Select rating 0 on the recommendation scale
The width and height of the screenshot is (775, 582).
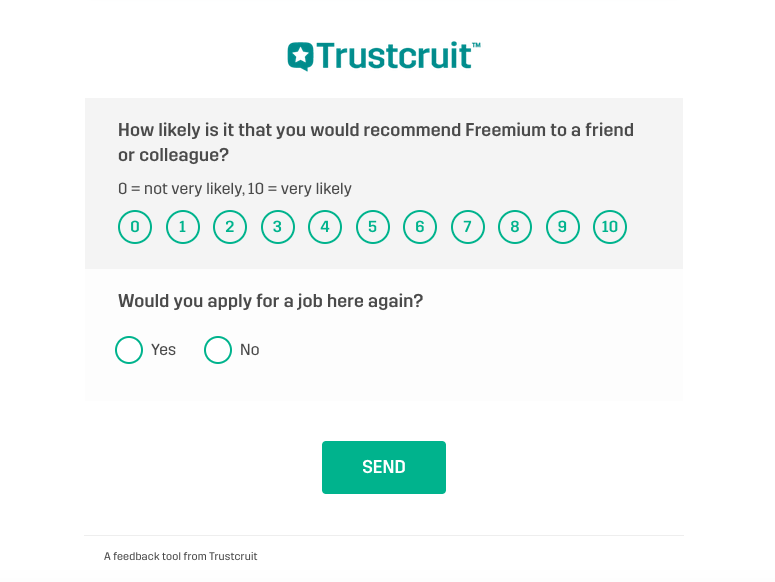pos(135,227)
